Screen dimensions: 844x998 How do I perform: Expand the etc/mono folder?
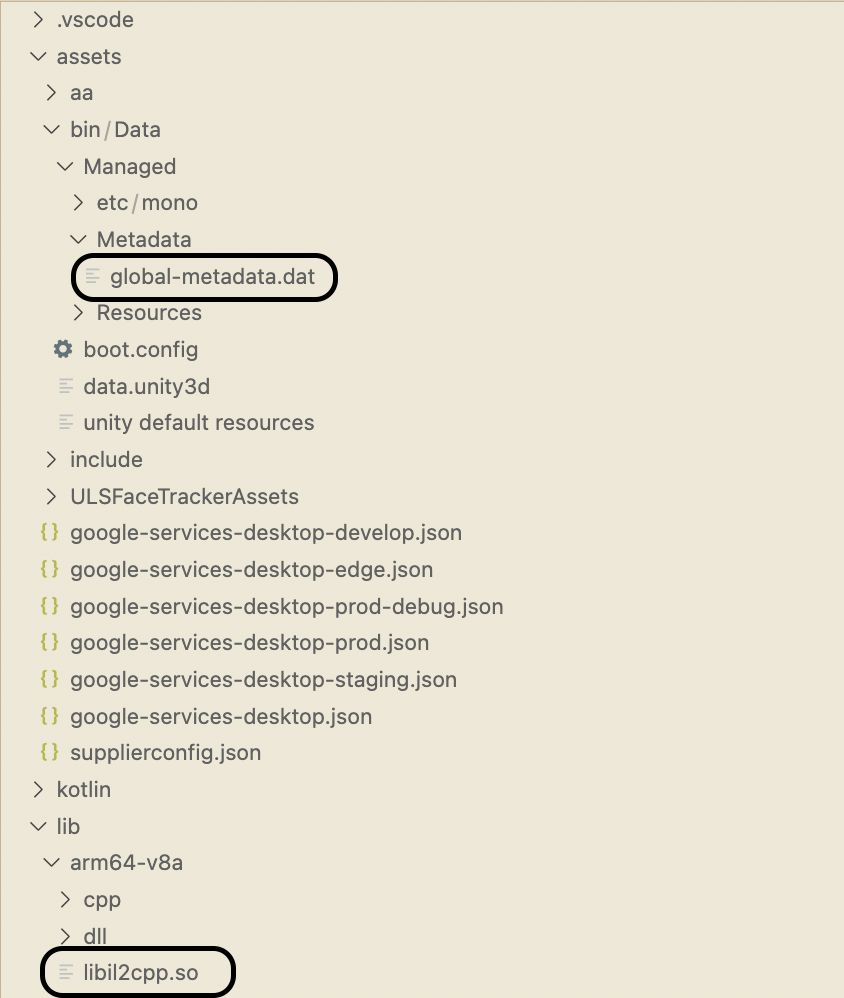79,203
